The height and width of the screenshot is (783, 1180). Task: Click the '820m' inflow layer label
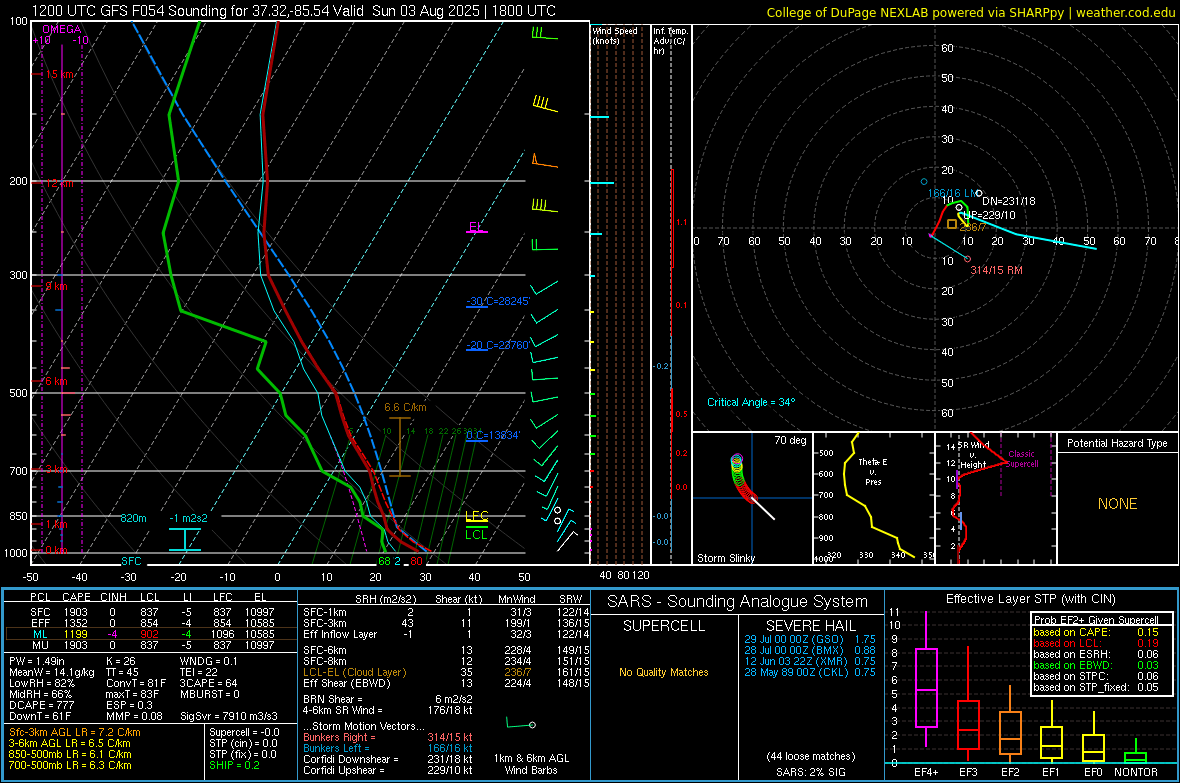[x=133, y=518]
